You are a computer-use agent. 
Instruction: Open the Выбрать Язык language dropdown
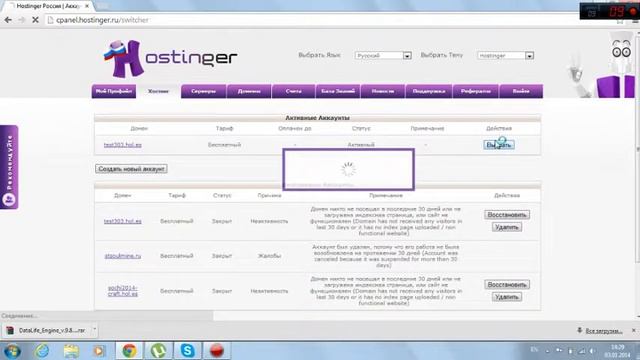point(383,56)
